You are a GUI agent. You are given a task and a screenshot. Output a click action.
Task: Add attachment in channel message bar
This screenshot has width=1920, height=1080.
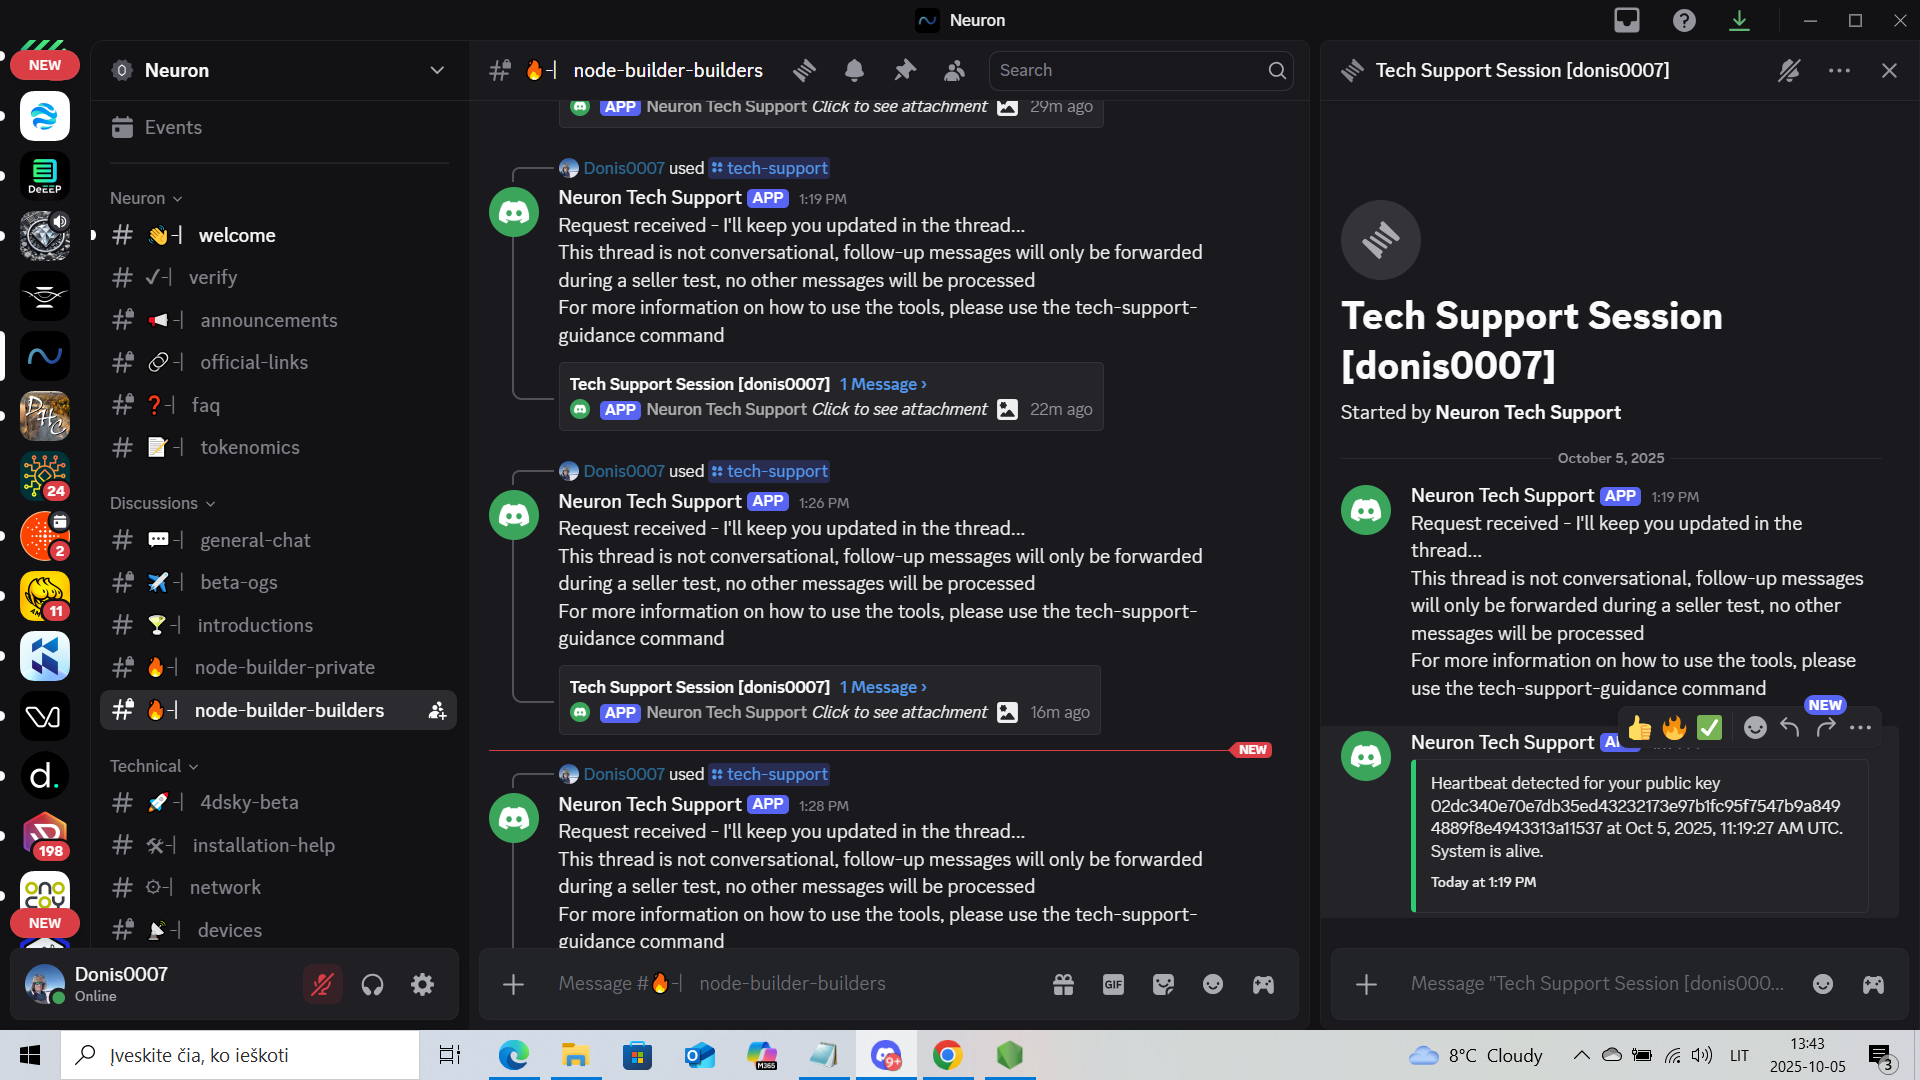pos(513,984)
